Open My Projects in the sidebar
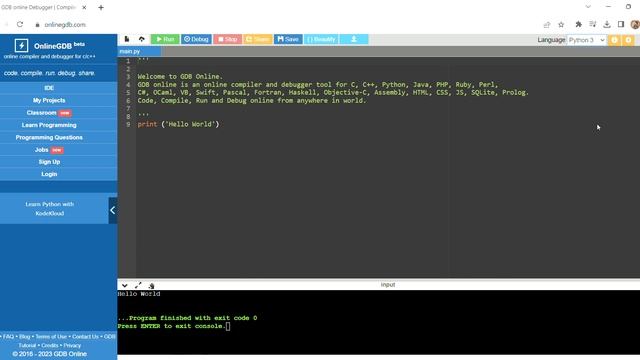The width and height of the screenshot is (640, 360). (49, 100)
